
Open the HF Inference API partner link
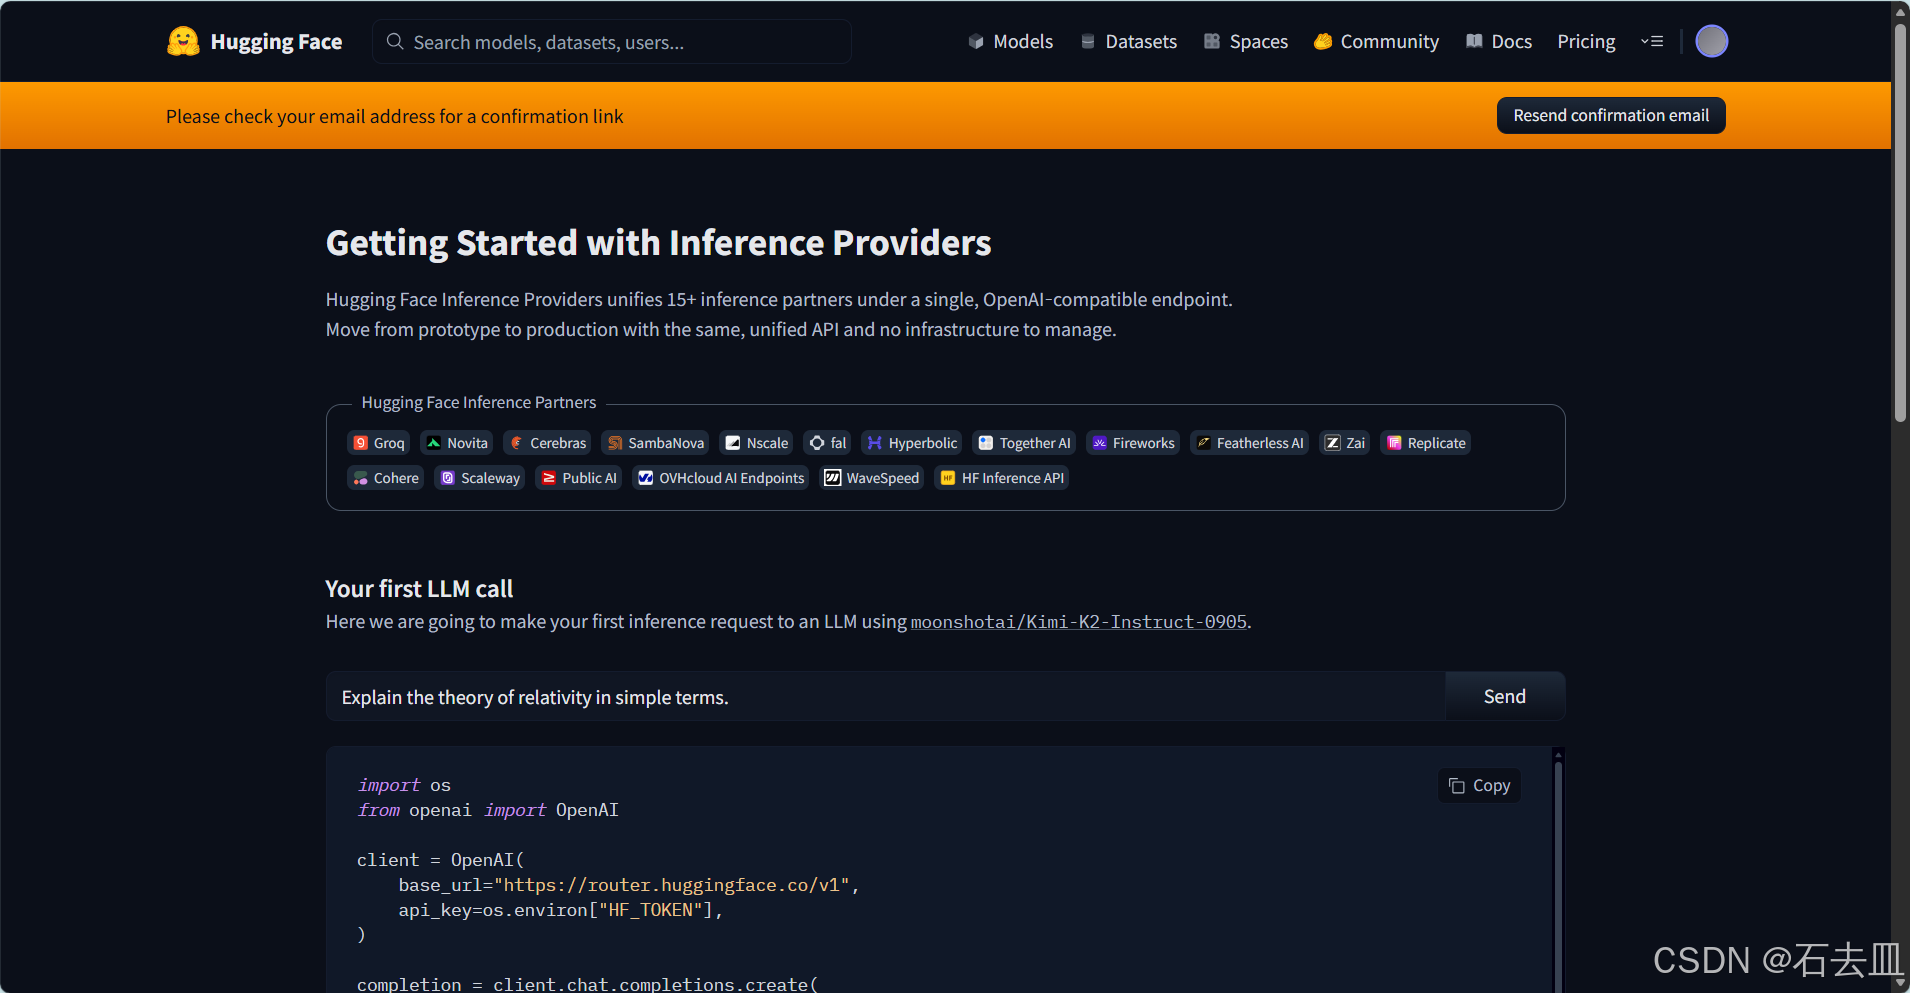point(1002,478)
